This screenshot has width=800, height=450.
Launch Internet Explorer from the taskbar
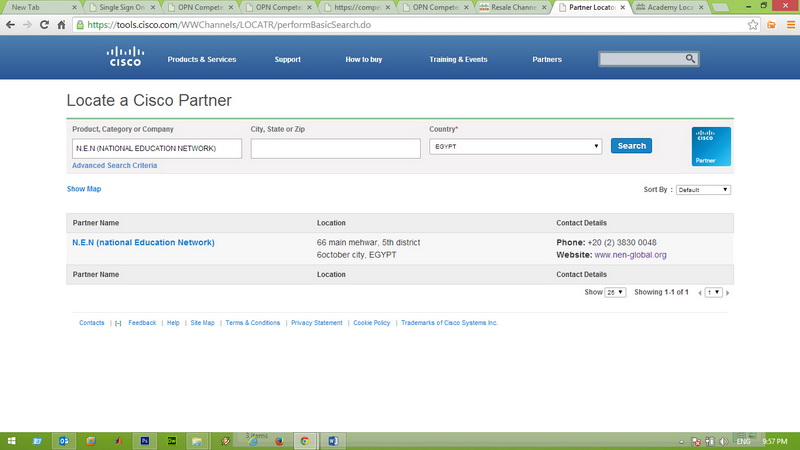coord(253,441)
